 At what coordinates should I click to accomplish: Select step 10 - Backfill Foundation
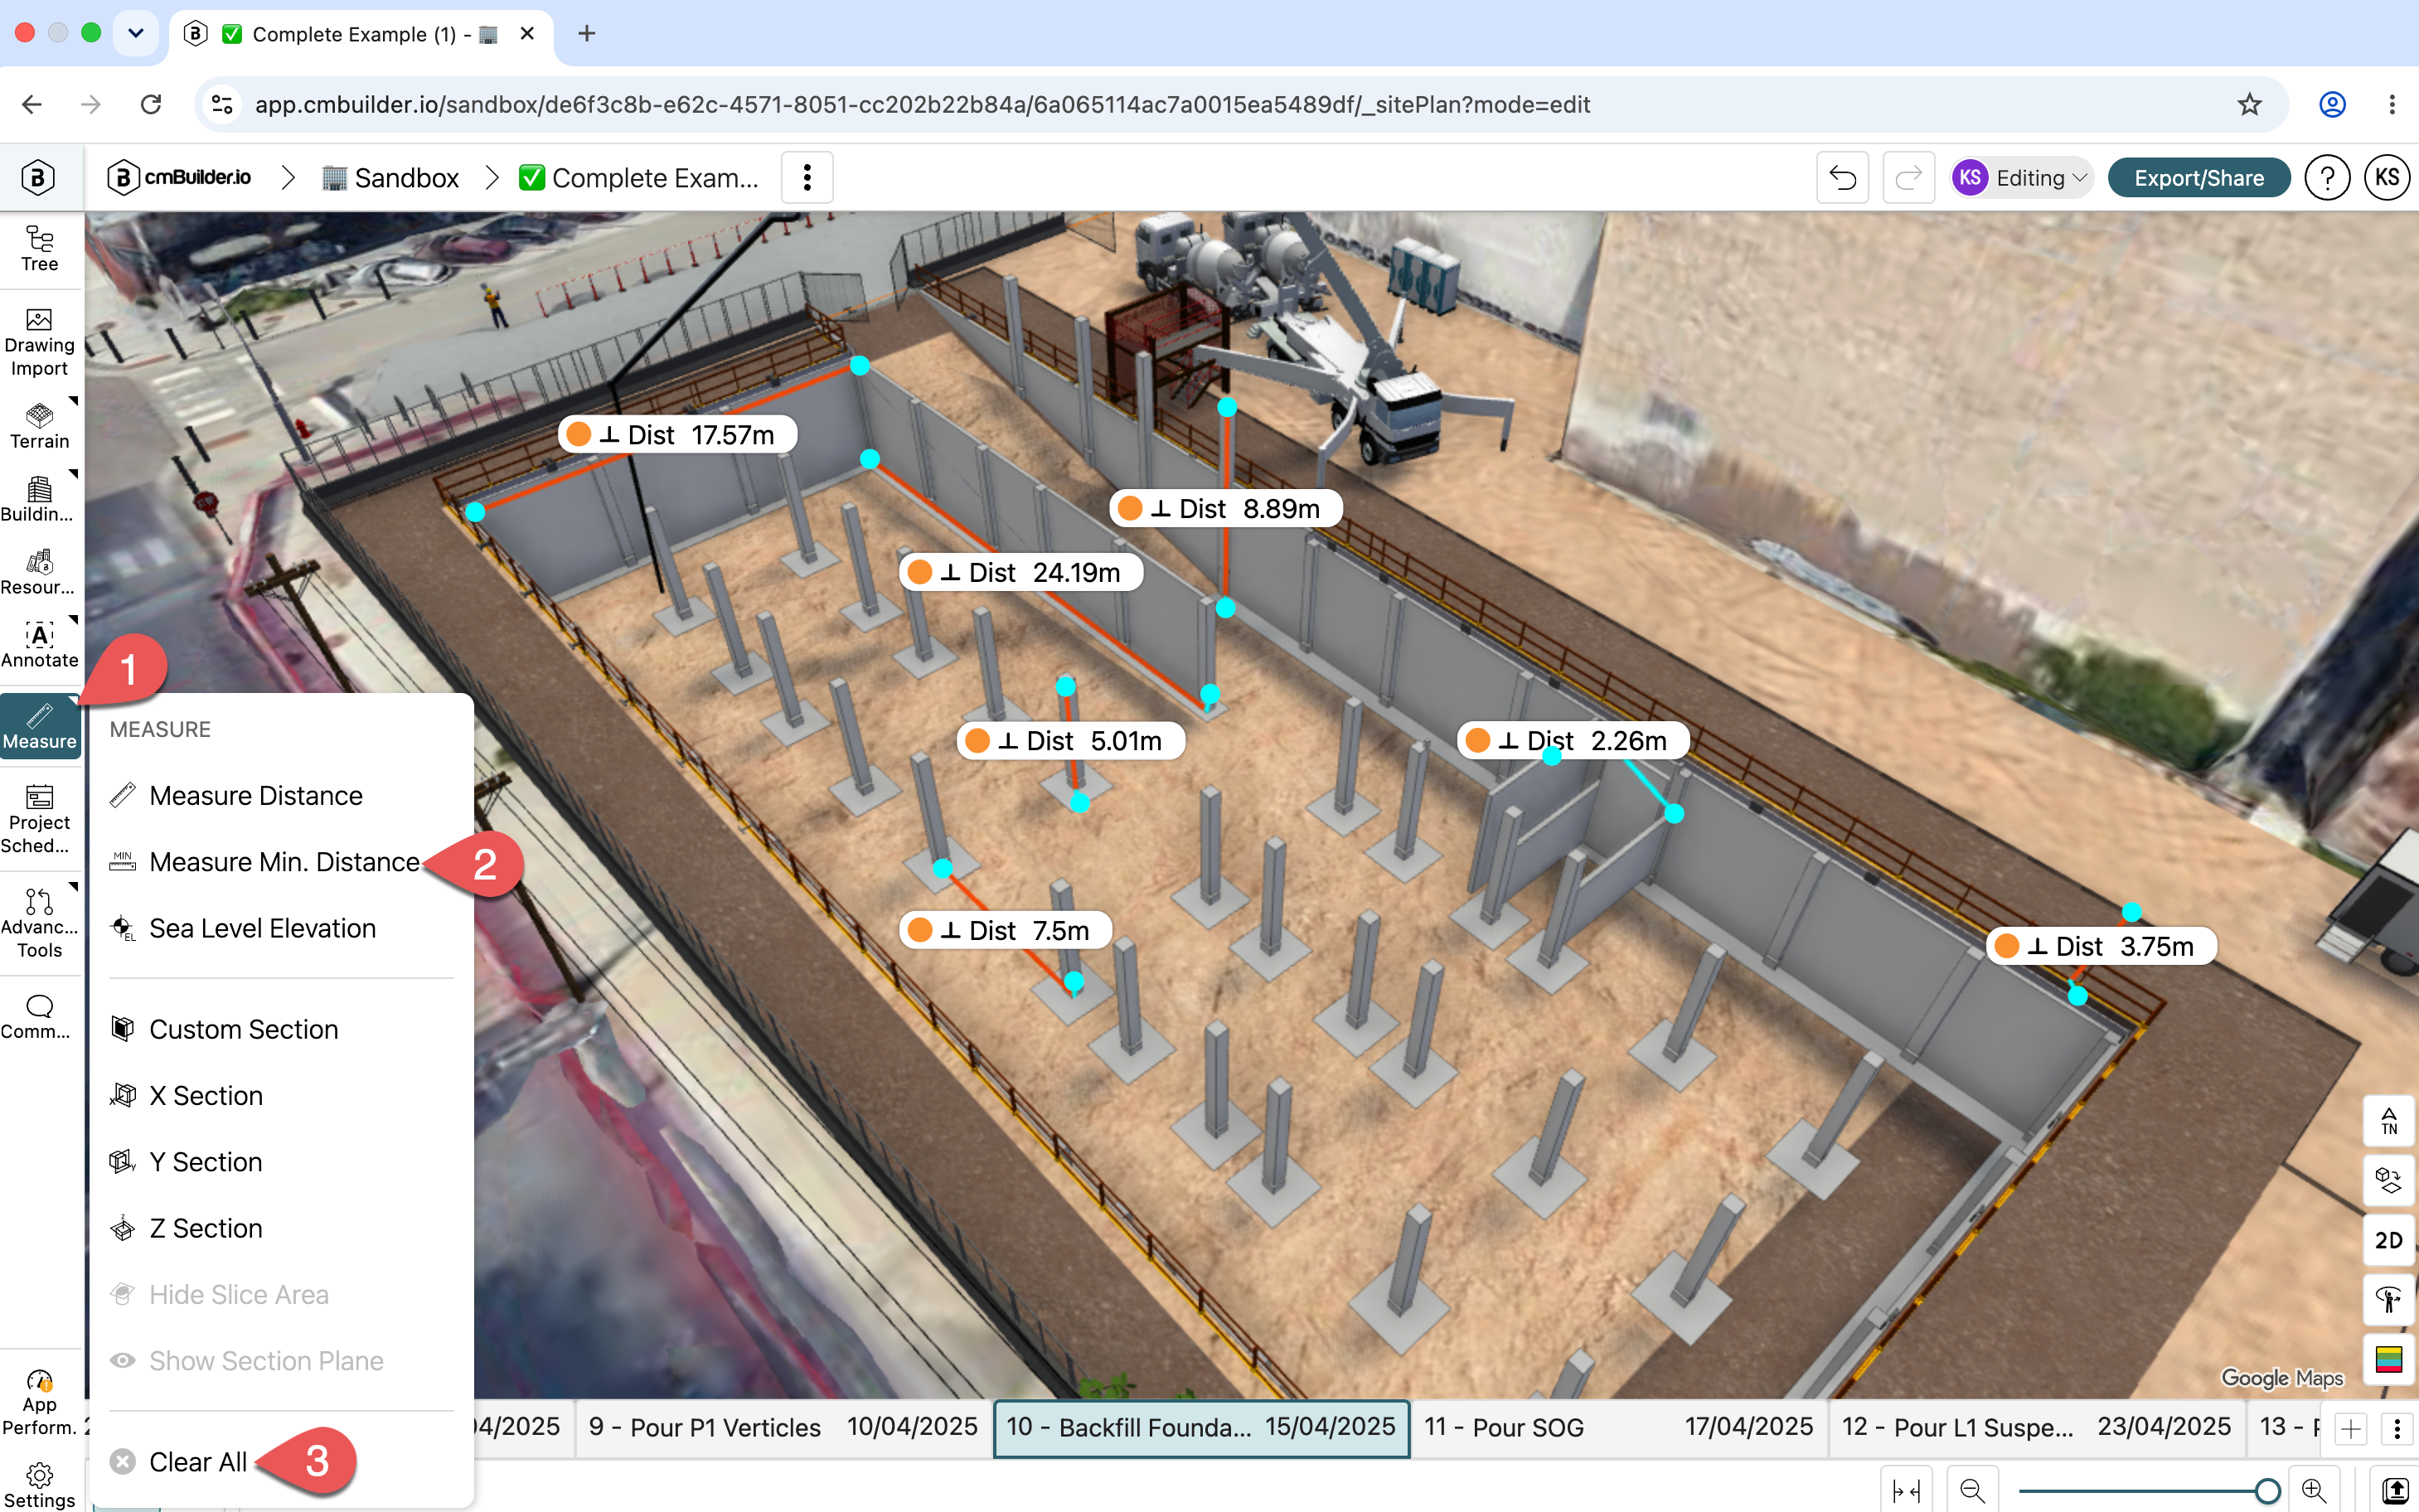(1201, 1427)
